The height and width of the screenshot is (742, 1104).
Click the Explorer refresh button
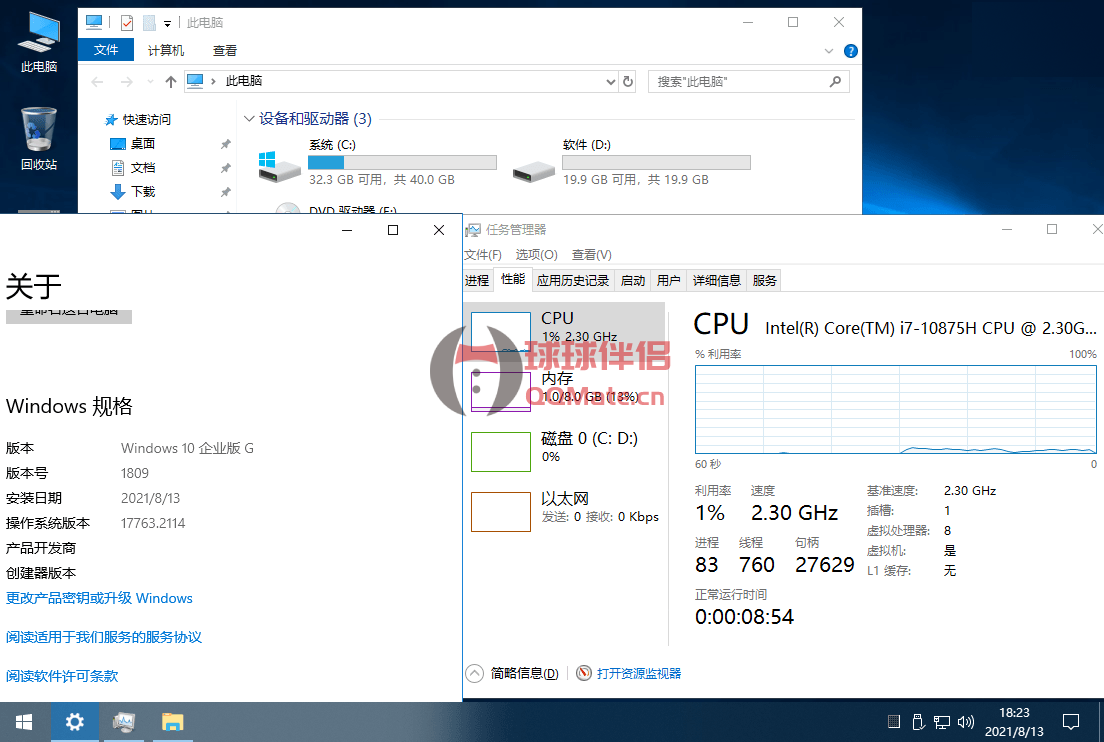pyautogui.click(x=628, y=82)
